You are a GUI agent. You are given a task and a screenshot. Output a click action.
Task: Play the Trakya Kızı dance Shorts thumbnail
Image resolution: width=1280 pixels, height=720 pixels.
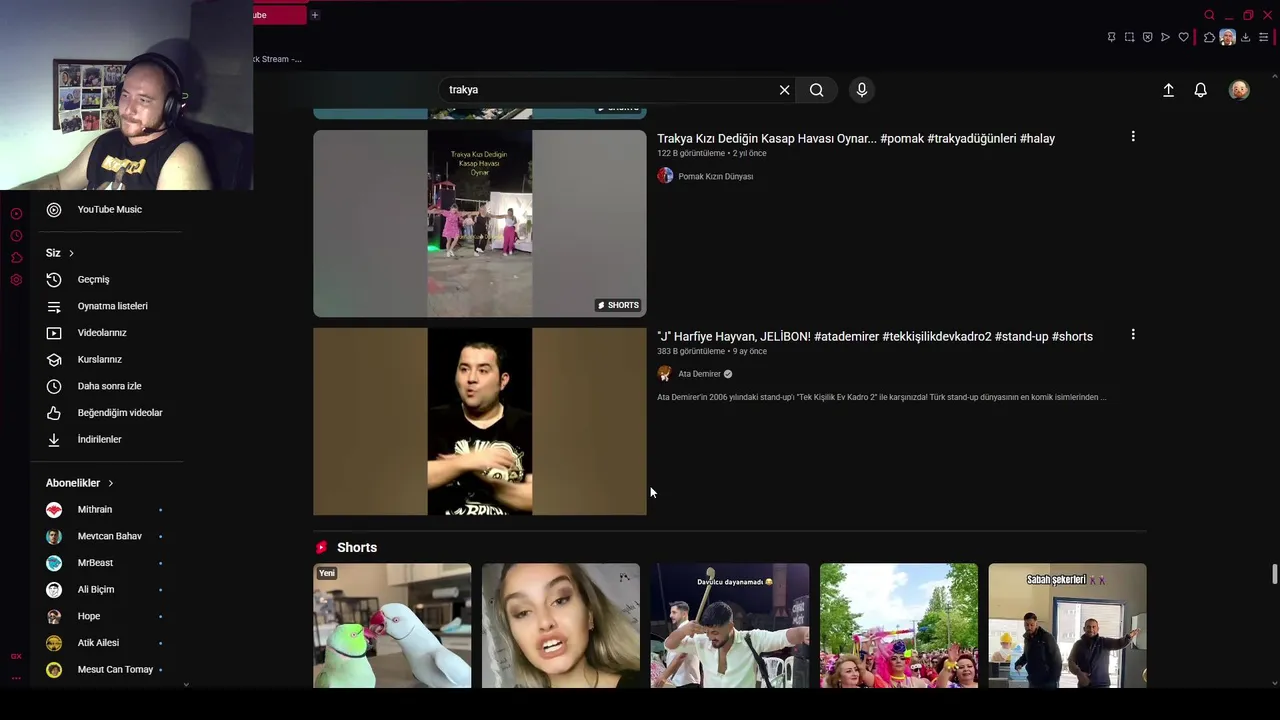click(480, 223)
